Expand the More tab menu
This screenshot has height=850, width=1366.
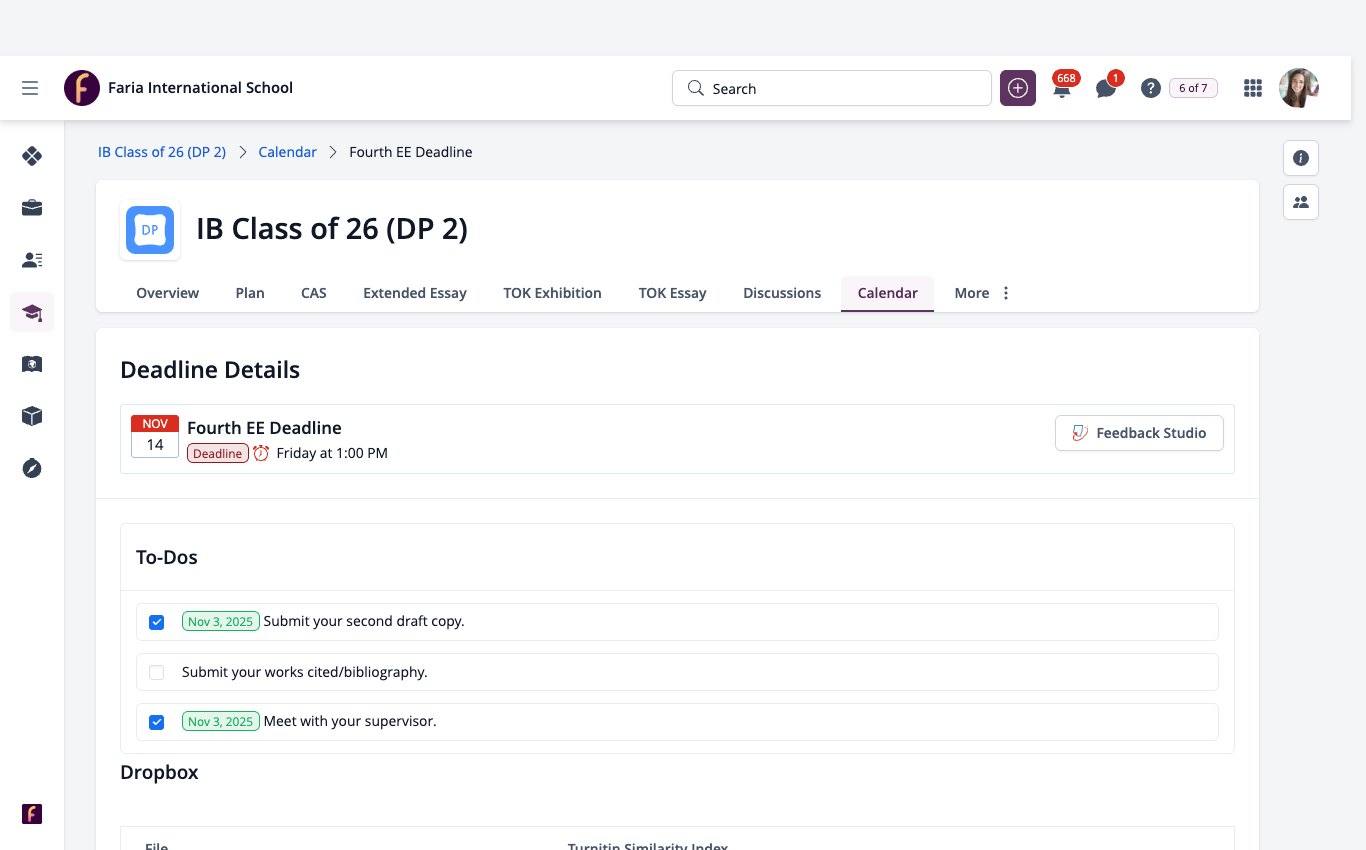983,293
